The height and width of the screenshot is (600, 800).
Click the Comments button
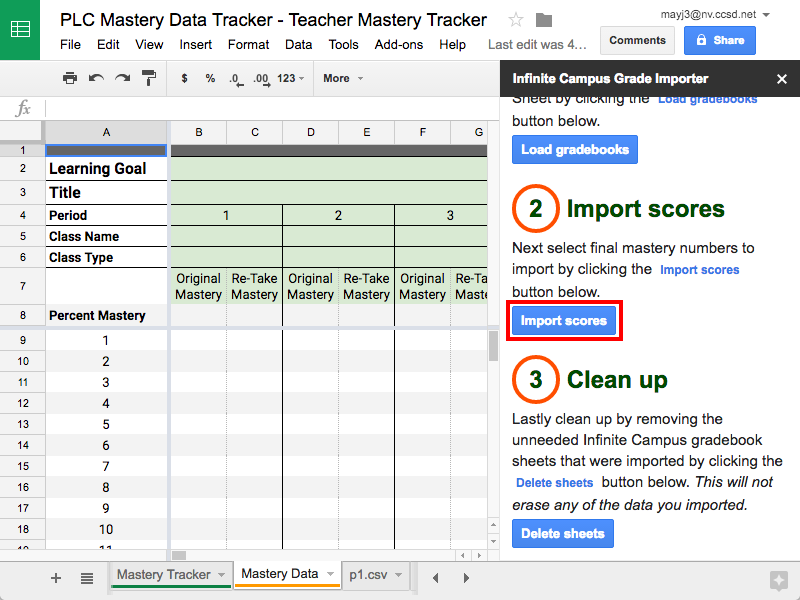tap(637, 40)
